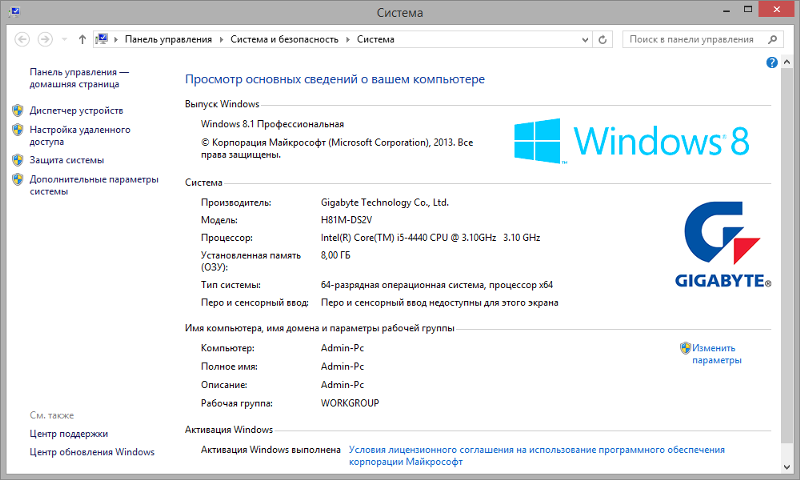Refresh the System page

[602, 40]
